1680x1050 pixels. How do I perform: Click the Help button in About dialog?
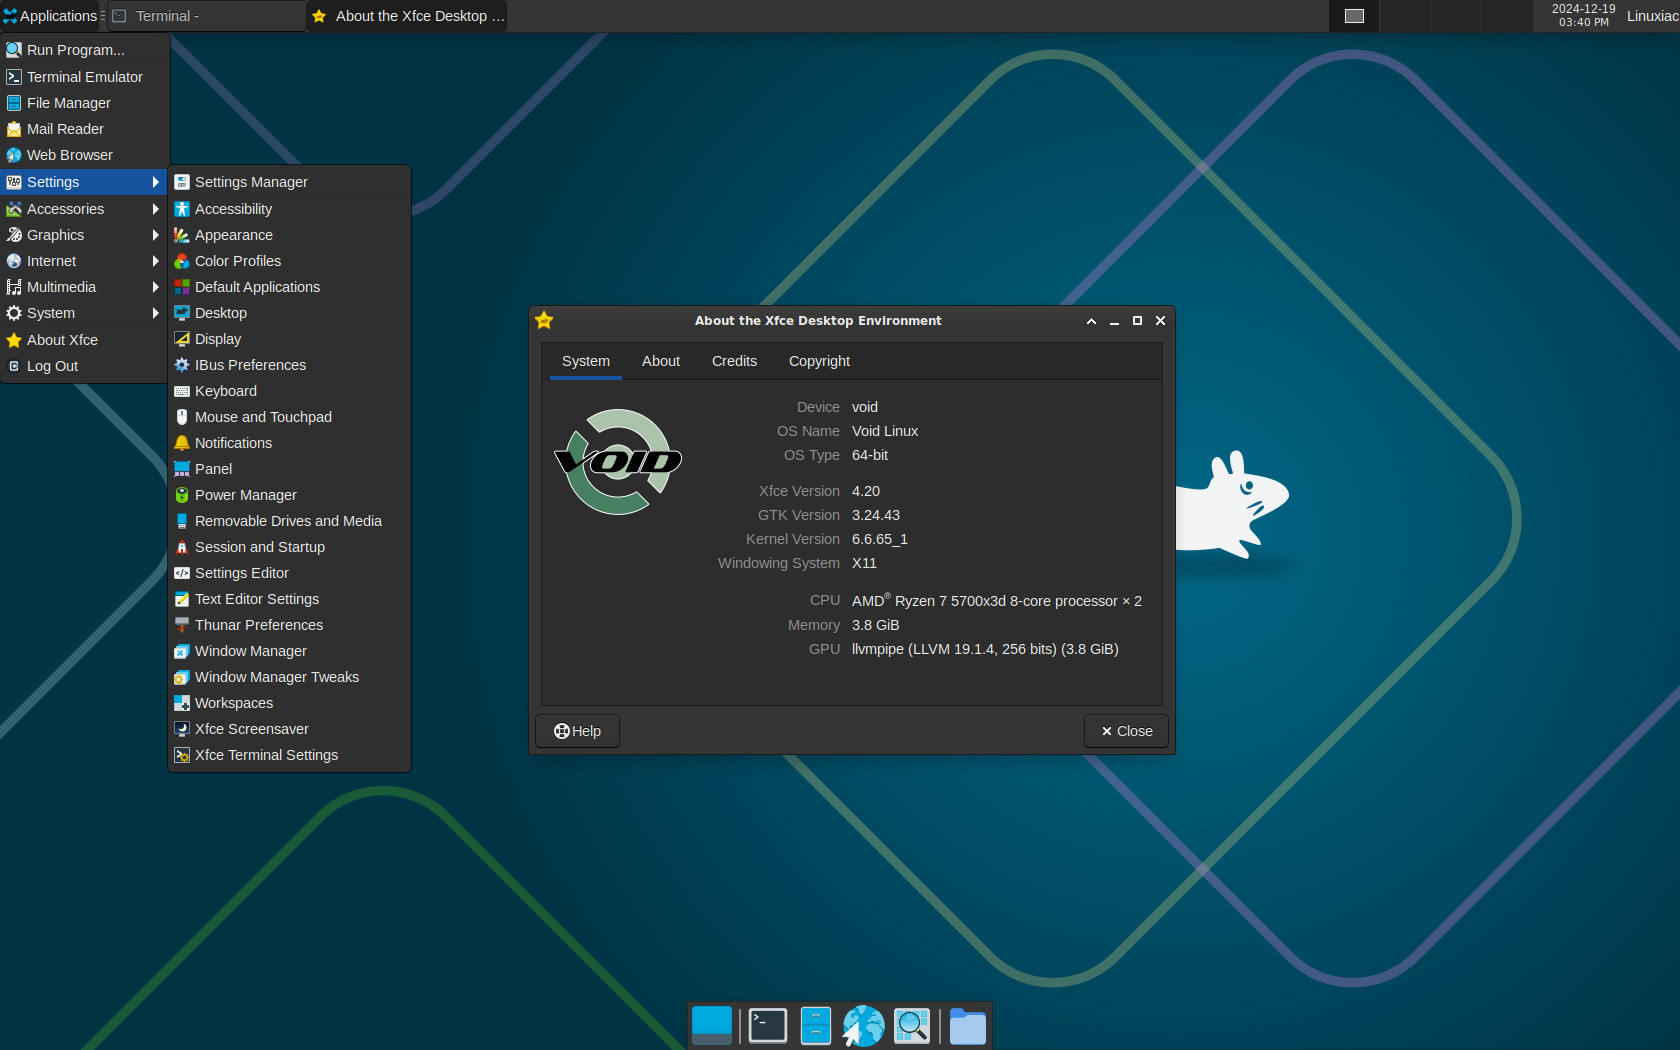578,731
